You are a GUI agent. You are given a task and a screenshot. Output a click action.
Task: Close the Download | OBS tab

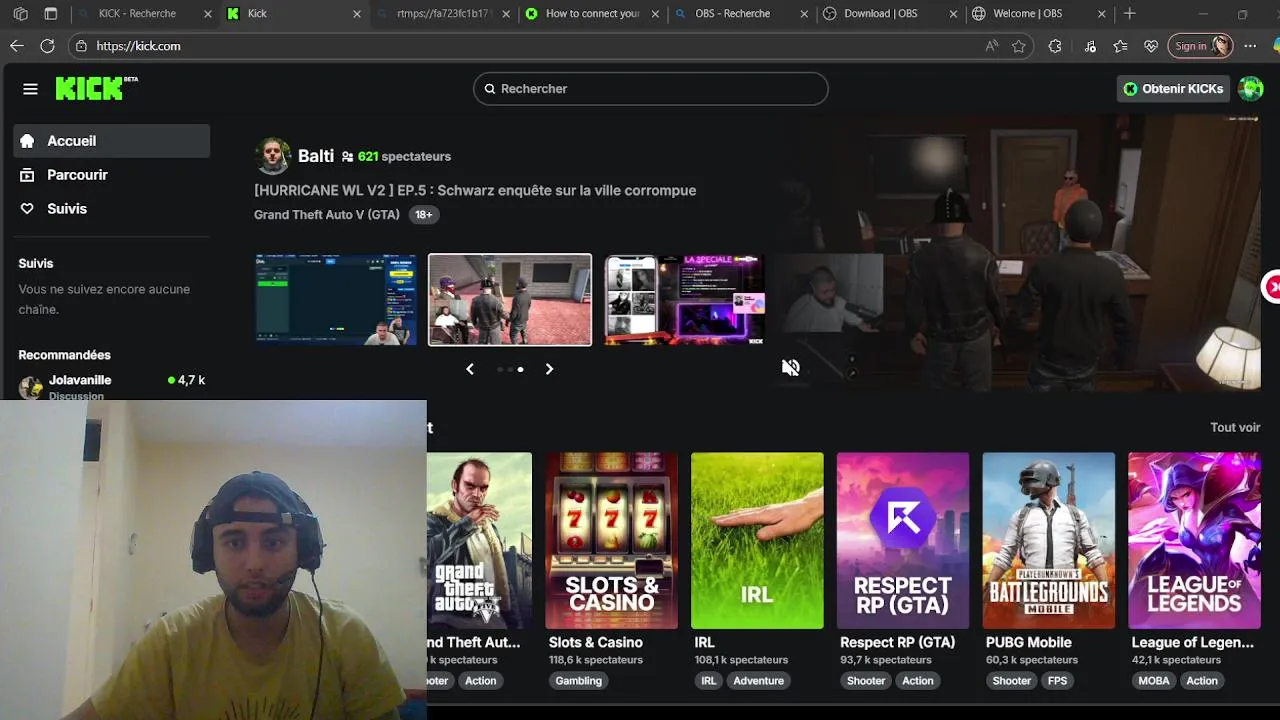[953, 14]
